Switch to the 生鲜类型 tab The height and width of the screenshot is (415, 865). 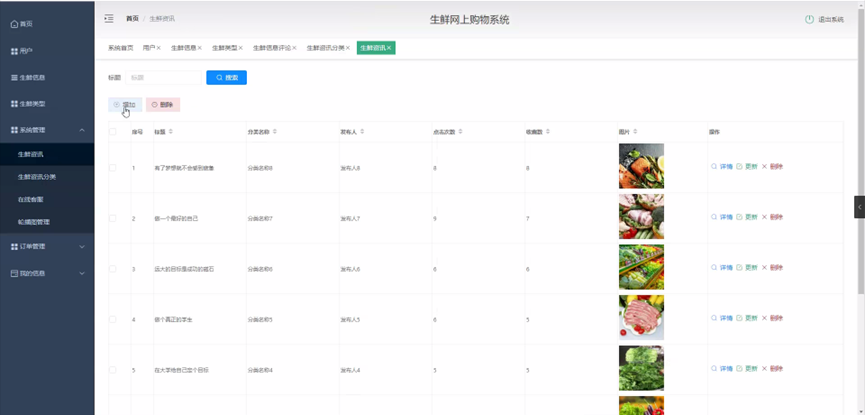(225, 48)
